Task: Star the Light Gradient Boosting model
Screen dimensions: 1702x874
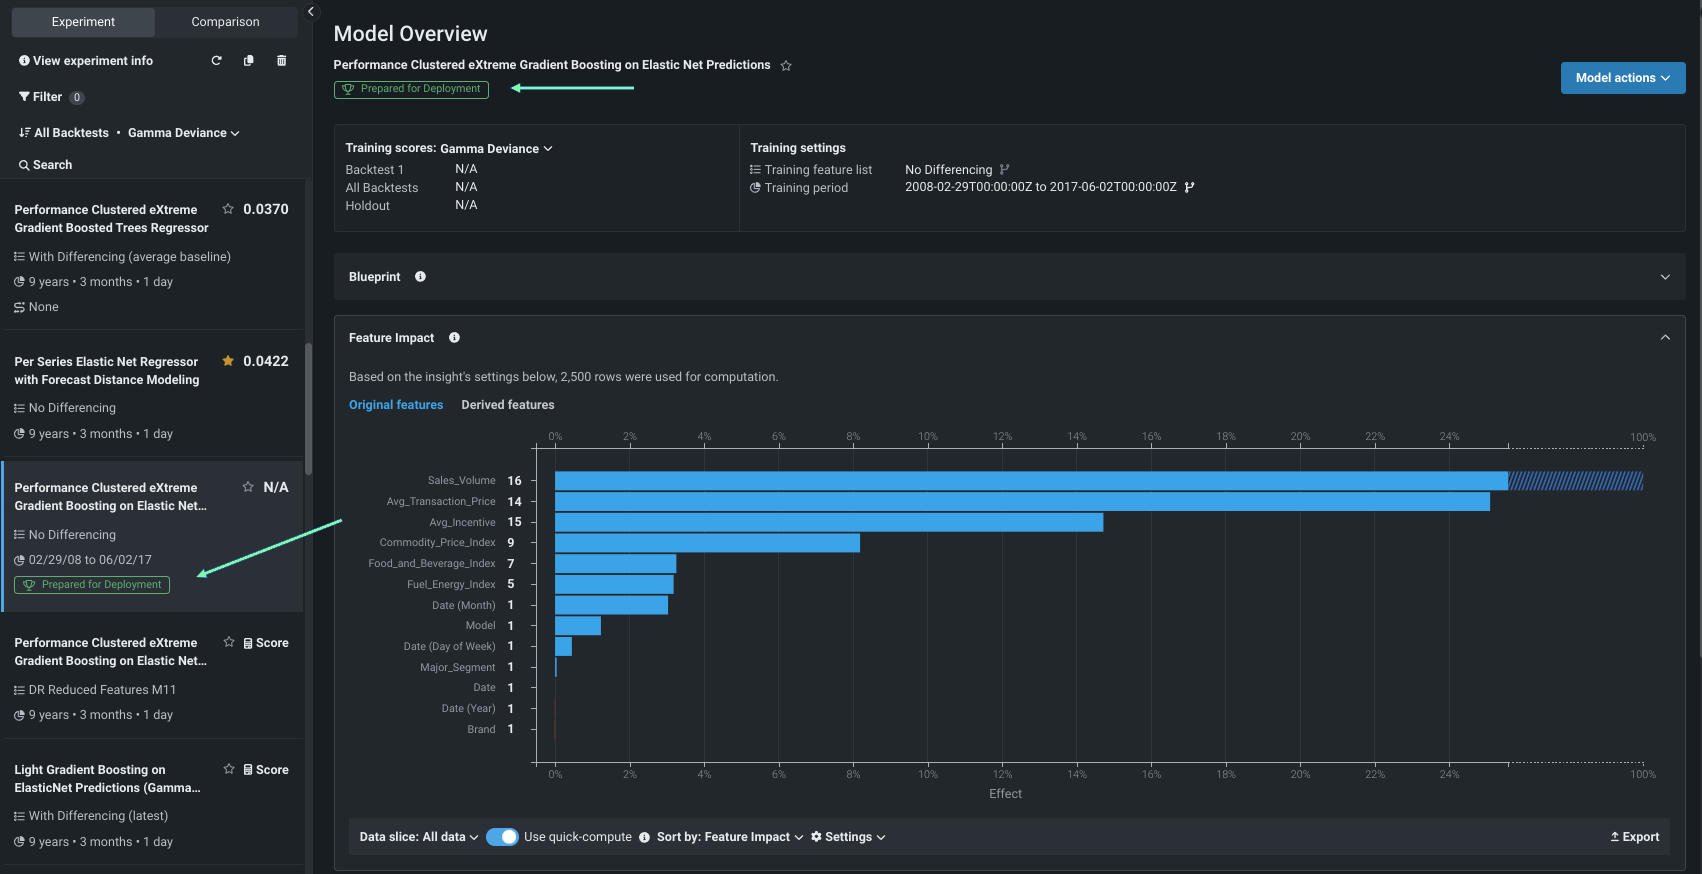Action: point(229,769)
